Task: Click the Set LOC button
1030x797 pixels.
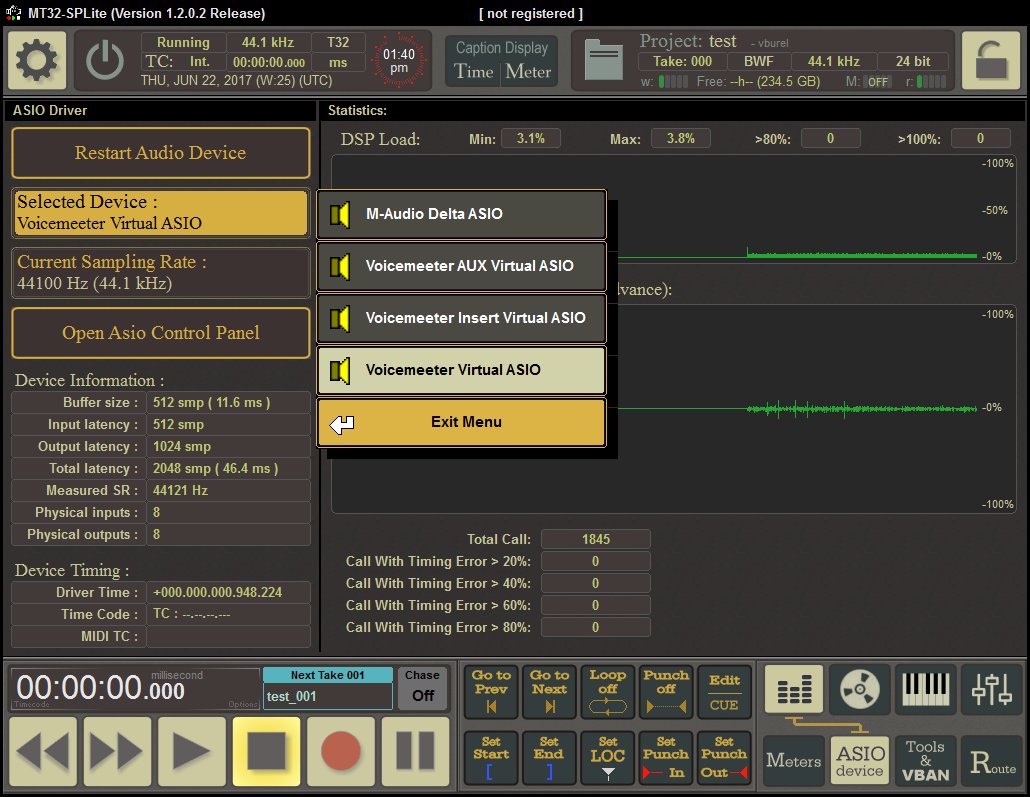Action: (608, 758)
